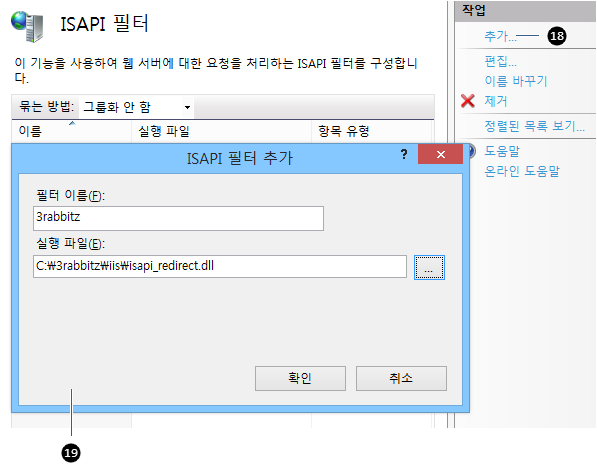Click the blue help icon beside 도움말
The width and height of the screenshot is (597, 464).
coord(471,151)
